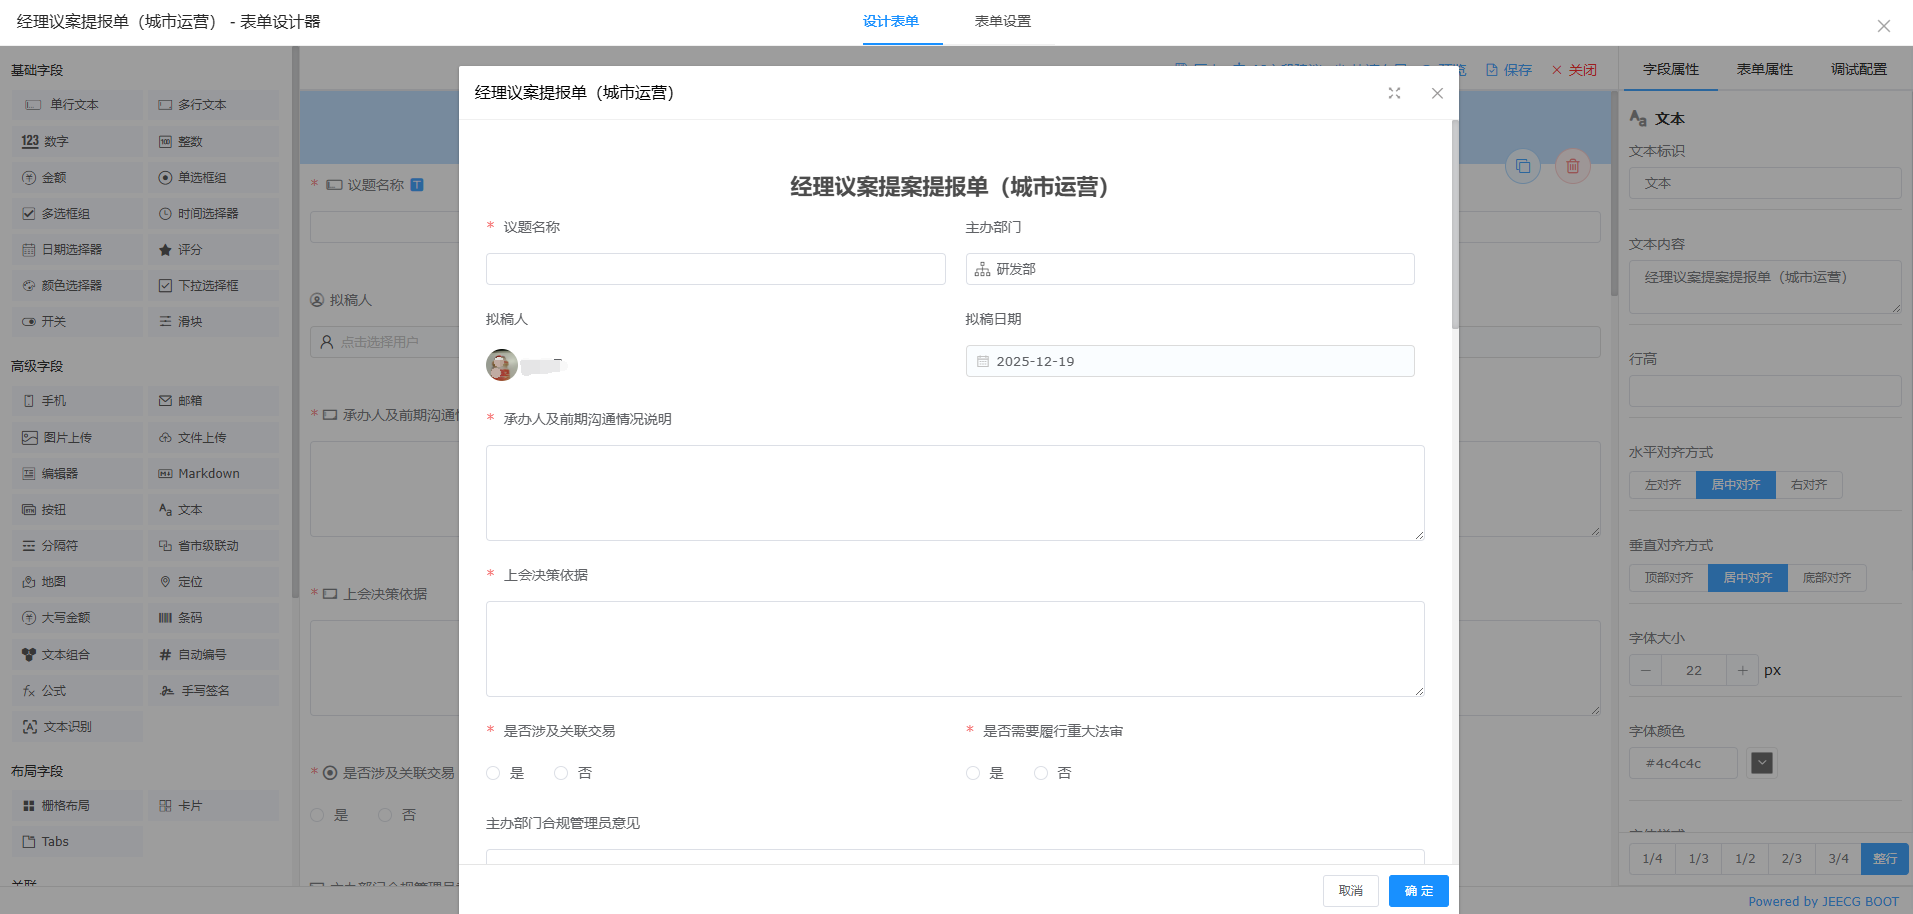Image resolution: width=1913 pixels, height=914 pixels.
Task: Pick the 数字 number field component
Action: (x=78, y=141)
